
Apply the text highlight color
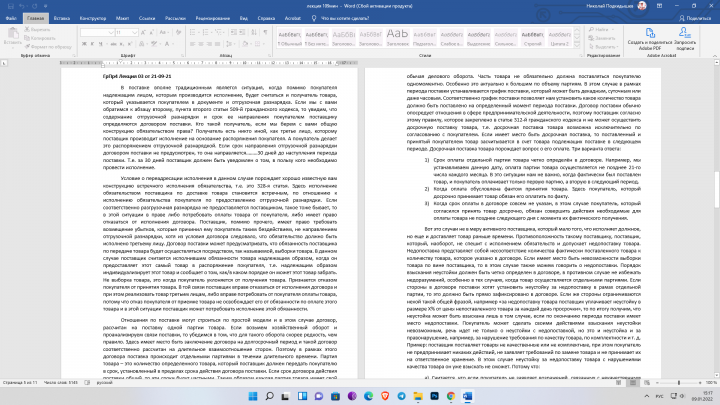(x=155, y=44)
